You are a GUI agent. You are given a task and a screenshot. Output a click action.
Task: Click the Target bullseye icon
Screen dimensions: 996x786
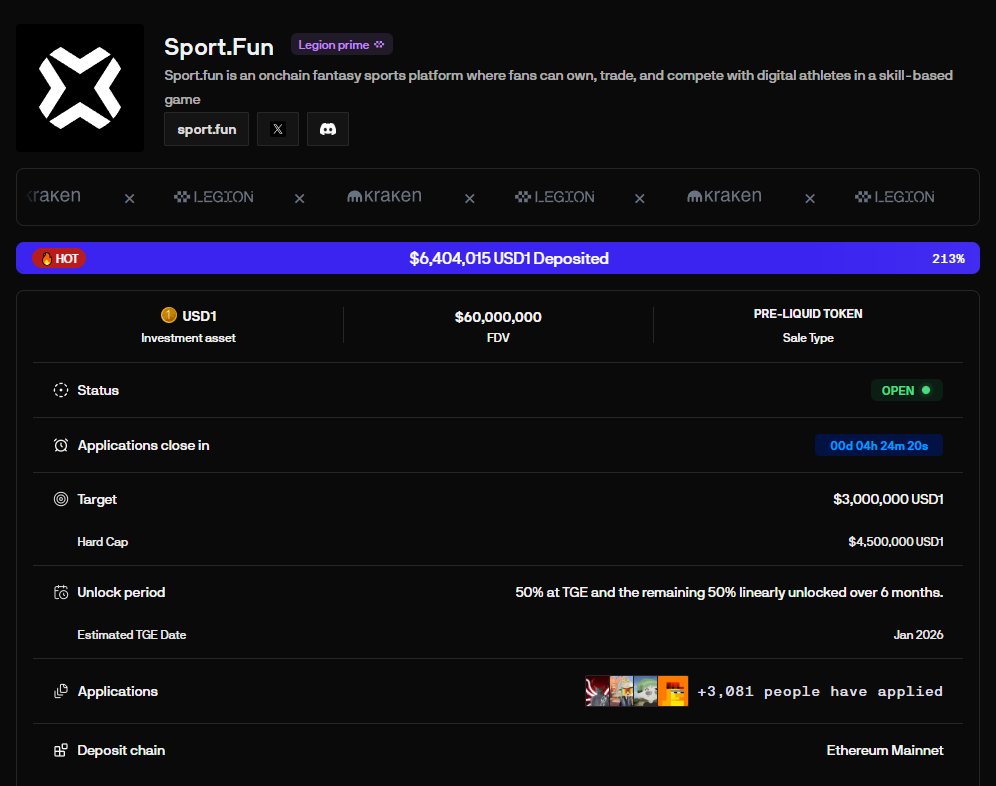click(x=61, y=499)
